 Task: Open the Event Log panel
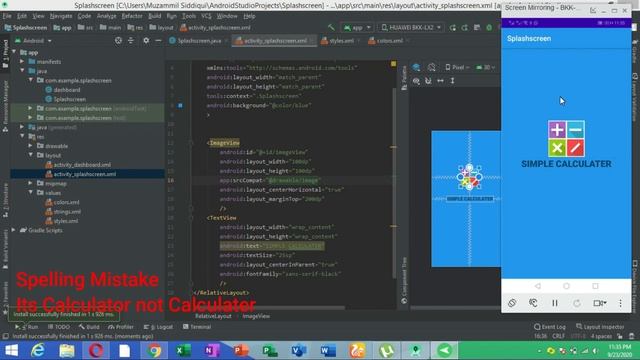point(550,327)
